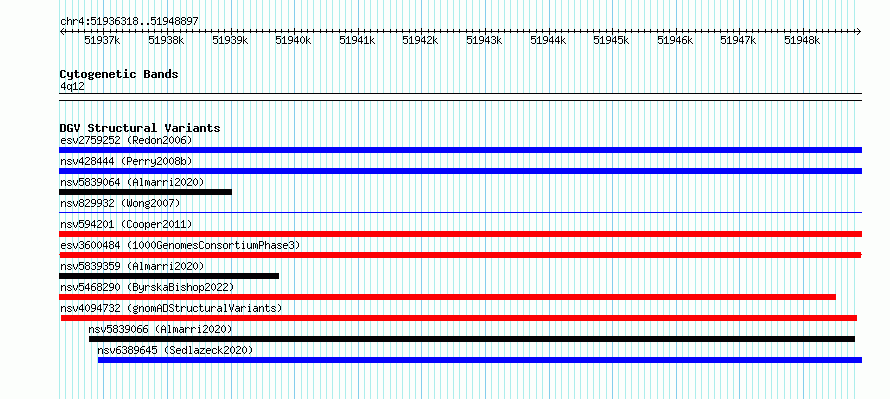
Task: Click the nsv5839066 (Almarri2020) label
Action: tap(160, 329)
